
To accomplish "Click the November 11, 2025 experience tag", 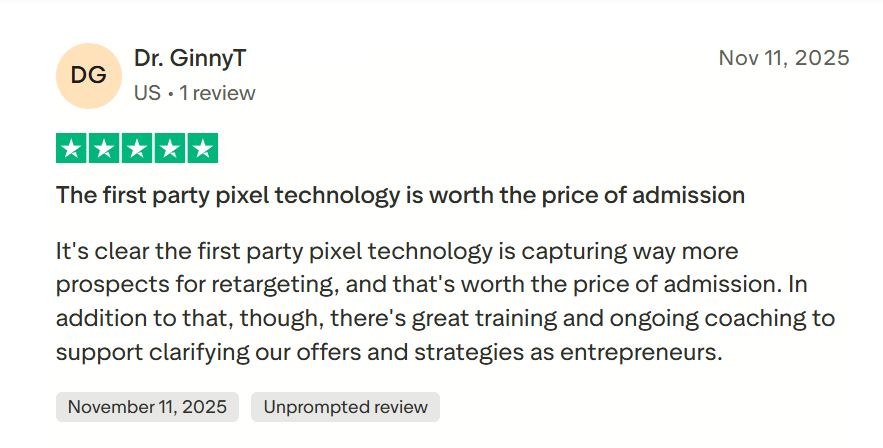I will [x=147, y=407].
